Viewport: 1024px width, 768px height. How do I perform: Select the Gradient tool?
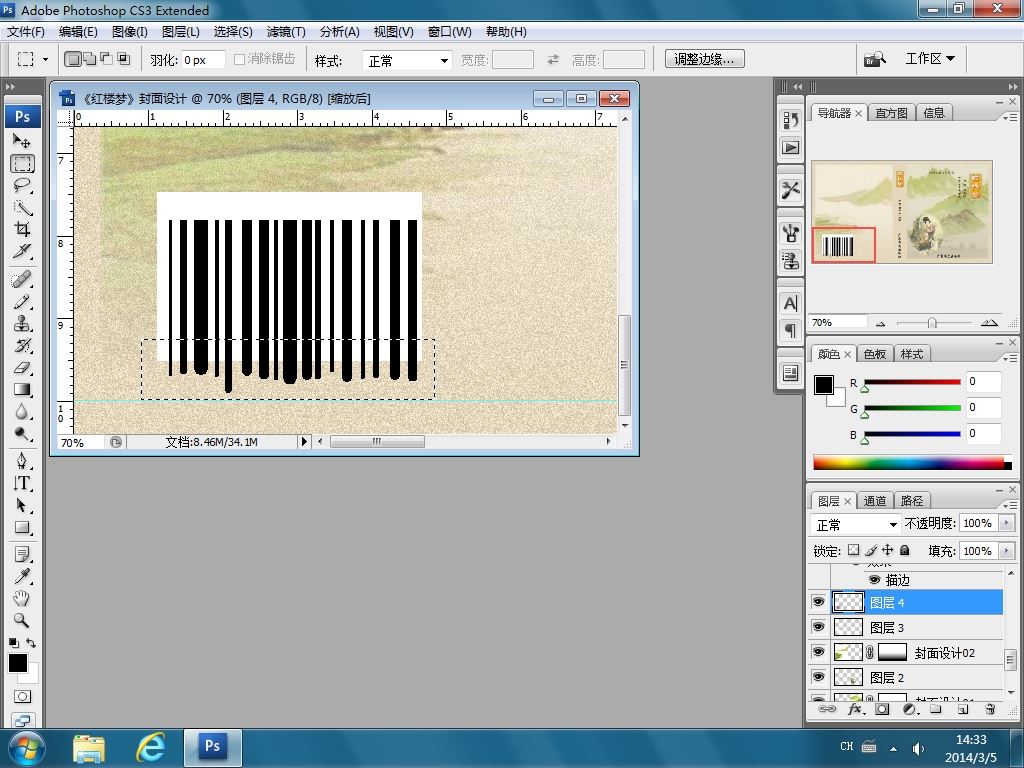pyautogui.click(x=22, y=390)
